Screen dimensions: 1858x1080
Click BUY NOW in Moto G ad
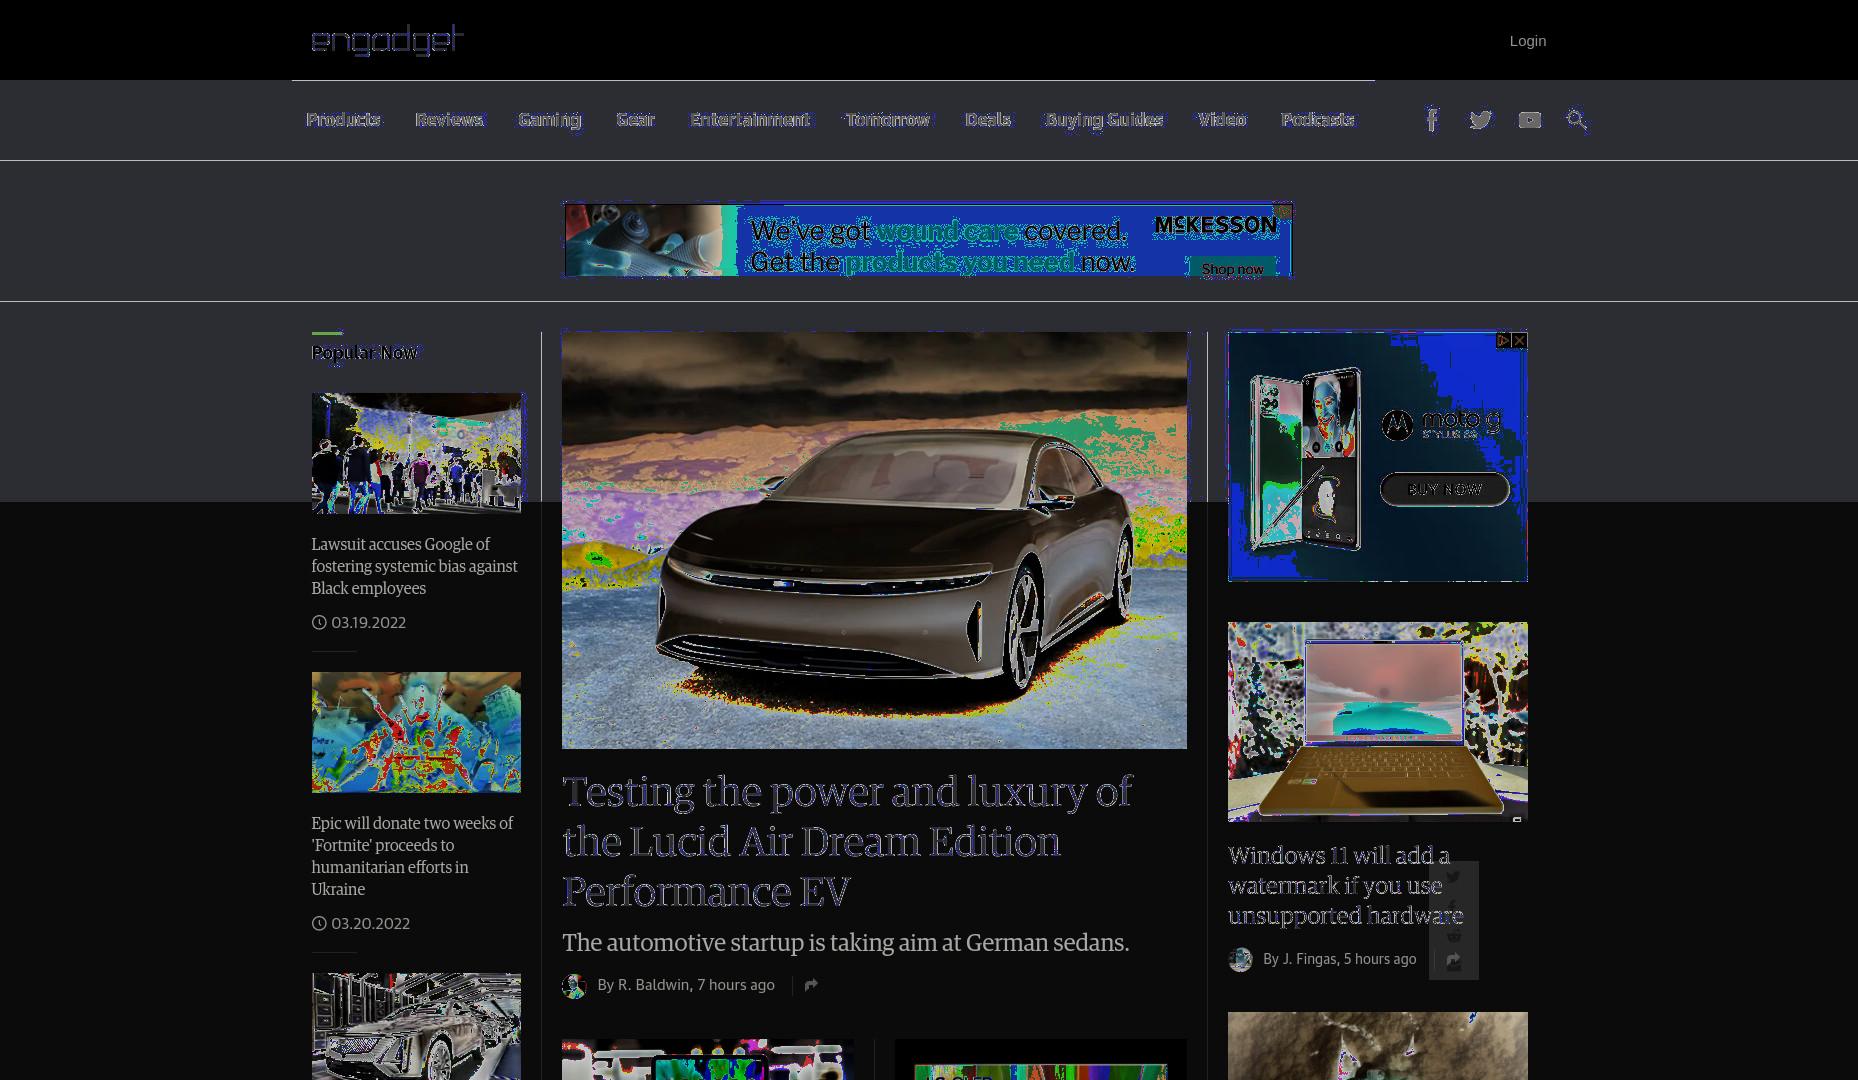point(1444,489)
